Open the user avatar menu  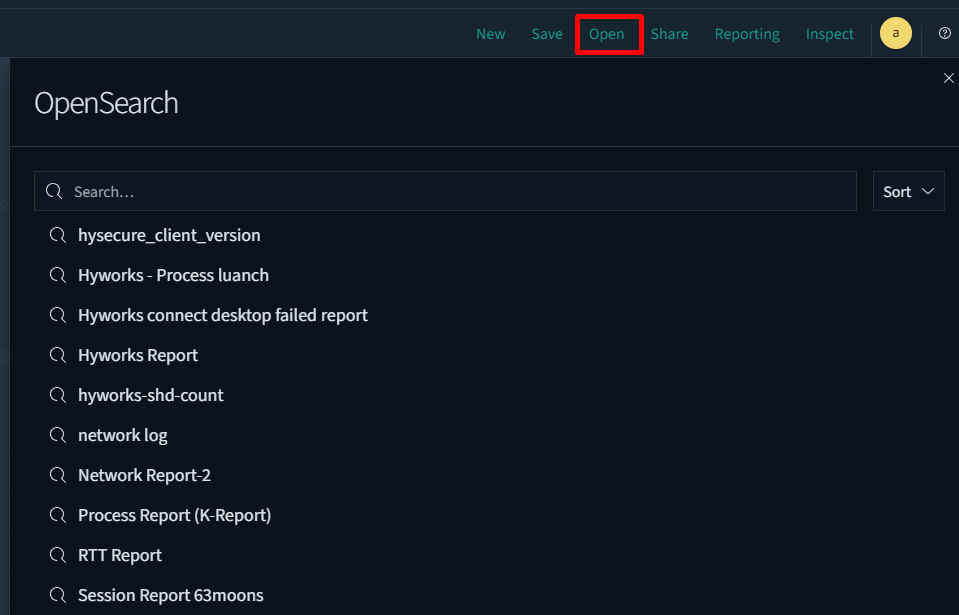[895, 33]
